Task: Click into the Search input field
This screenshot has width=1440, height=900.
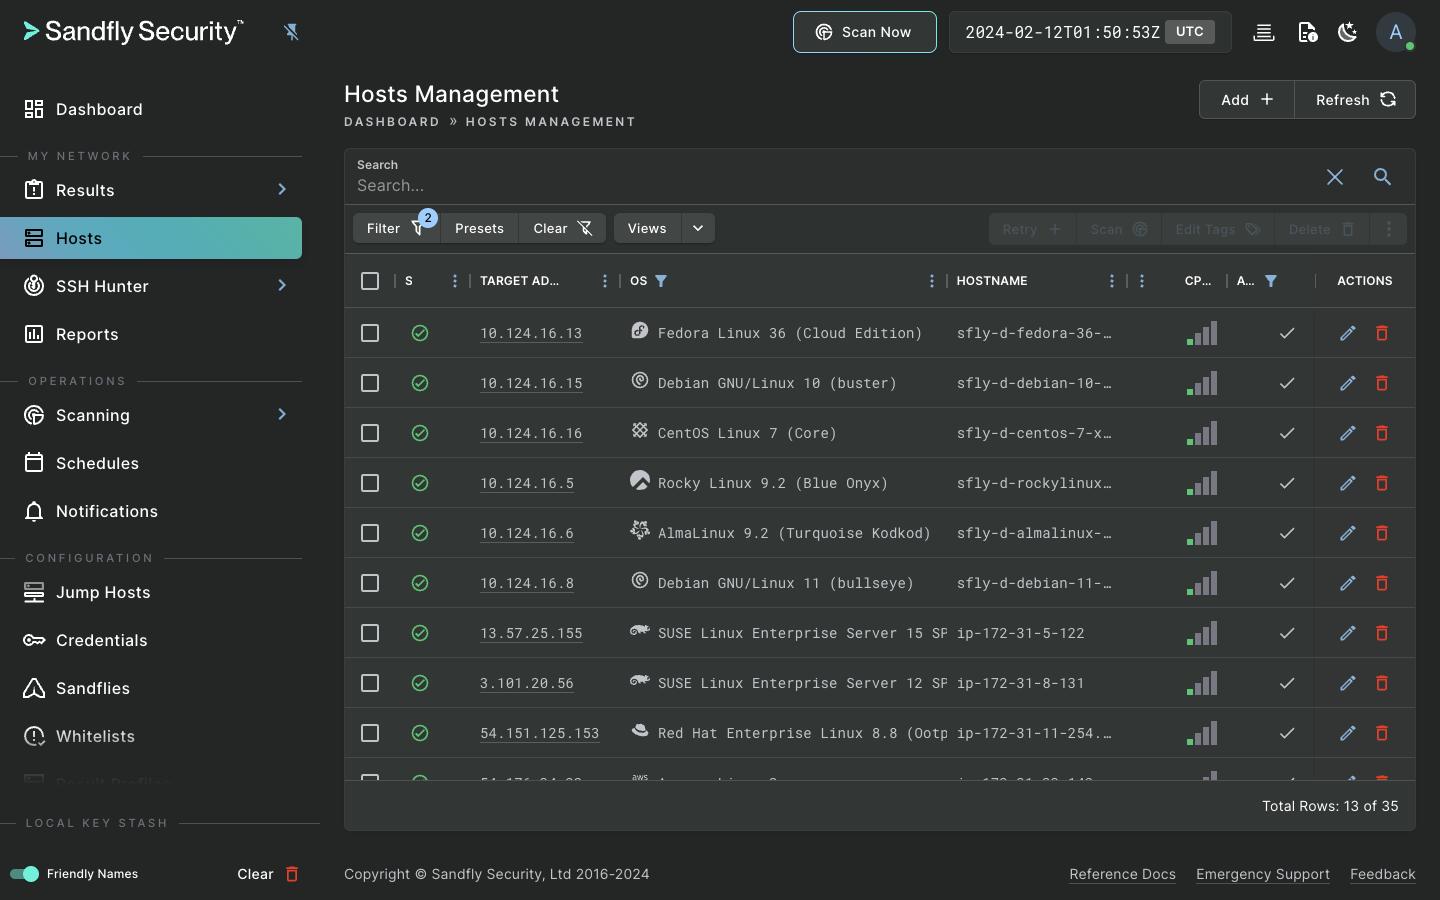Action: (830, 185)
